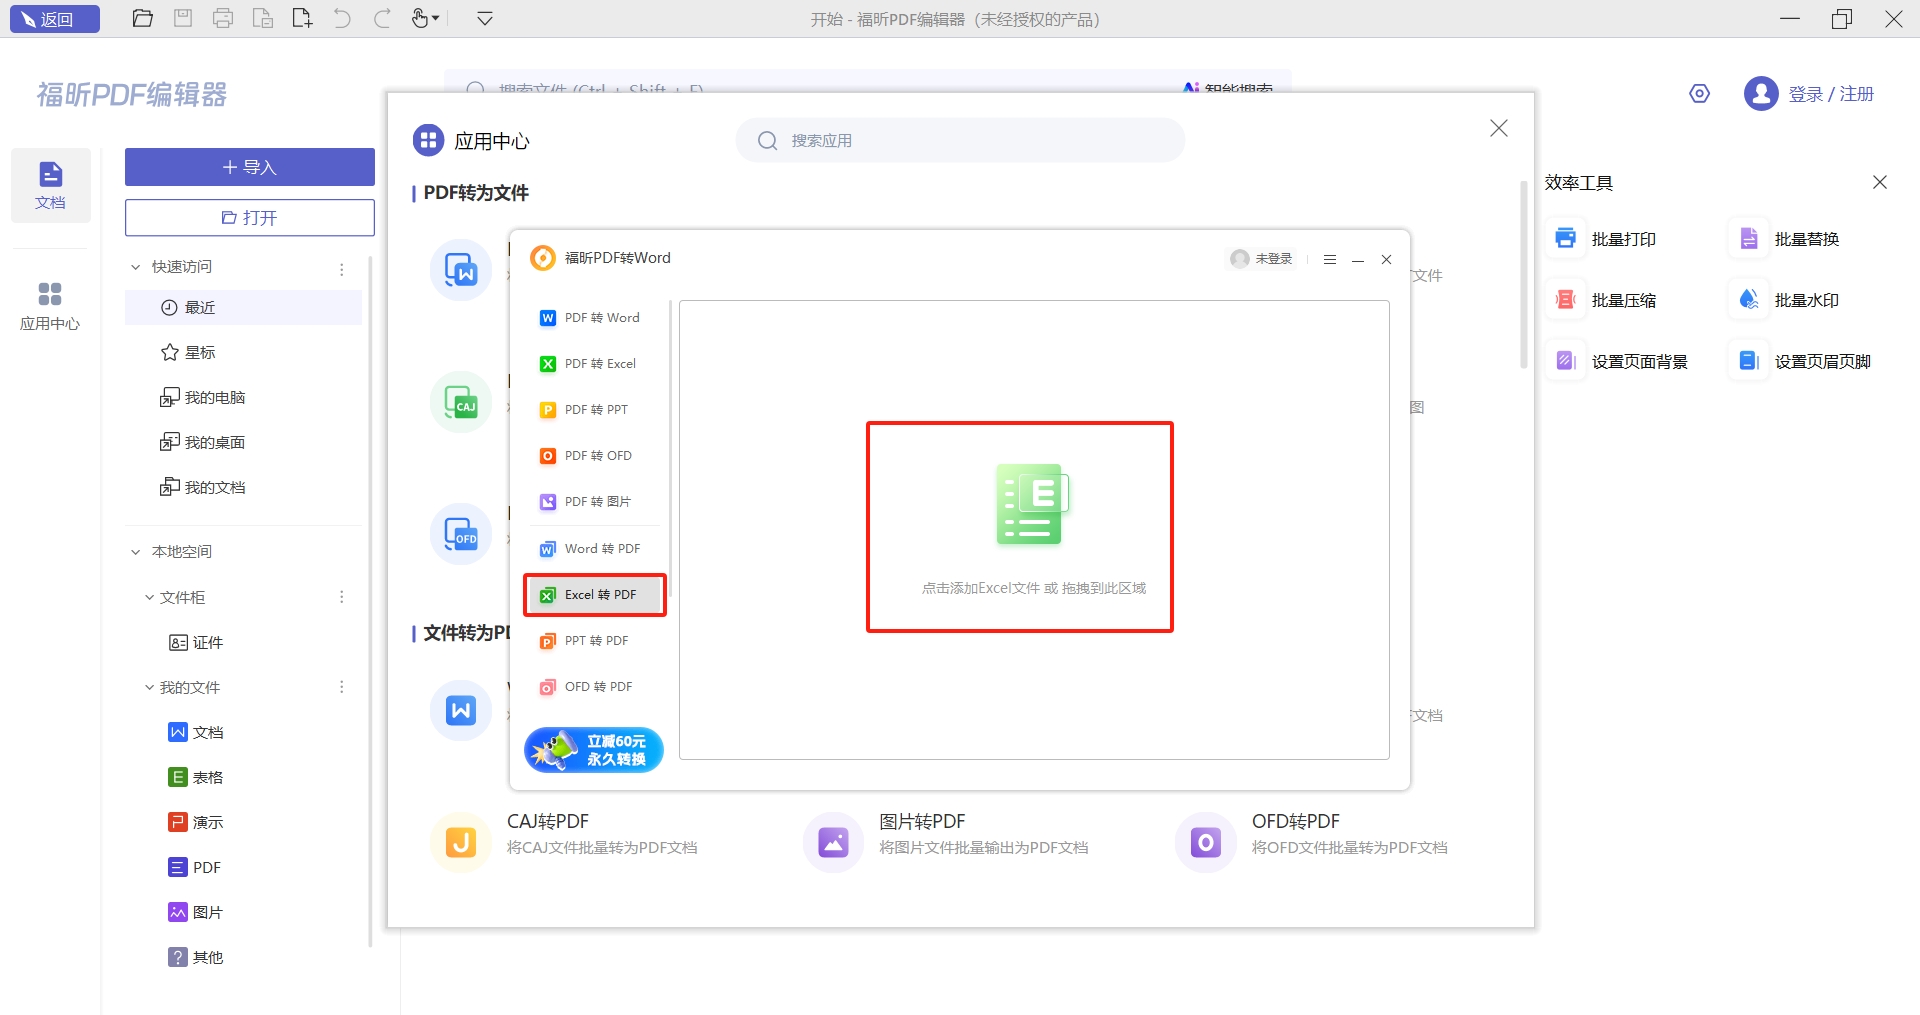Open the quick access toolbar dropdown arrow
Viewport: 1920px width, 1015px height.
click(485, 19)
